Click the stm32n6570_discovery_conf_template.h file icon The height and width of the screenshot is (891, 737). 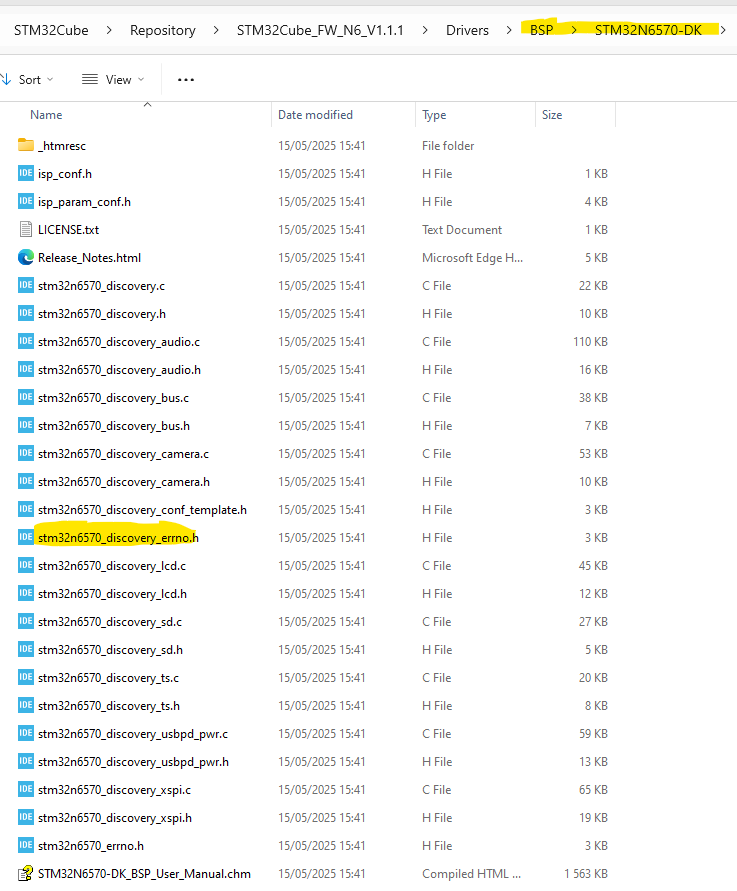26,509
